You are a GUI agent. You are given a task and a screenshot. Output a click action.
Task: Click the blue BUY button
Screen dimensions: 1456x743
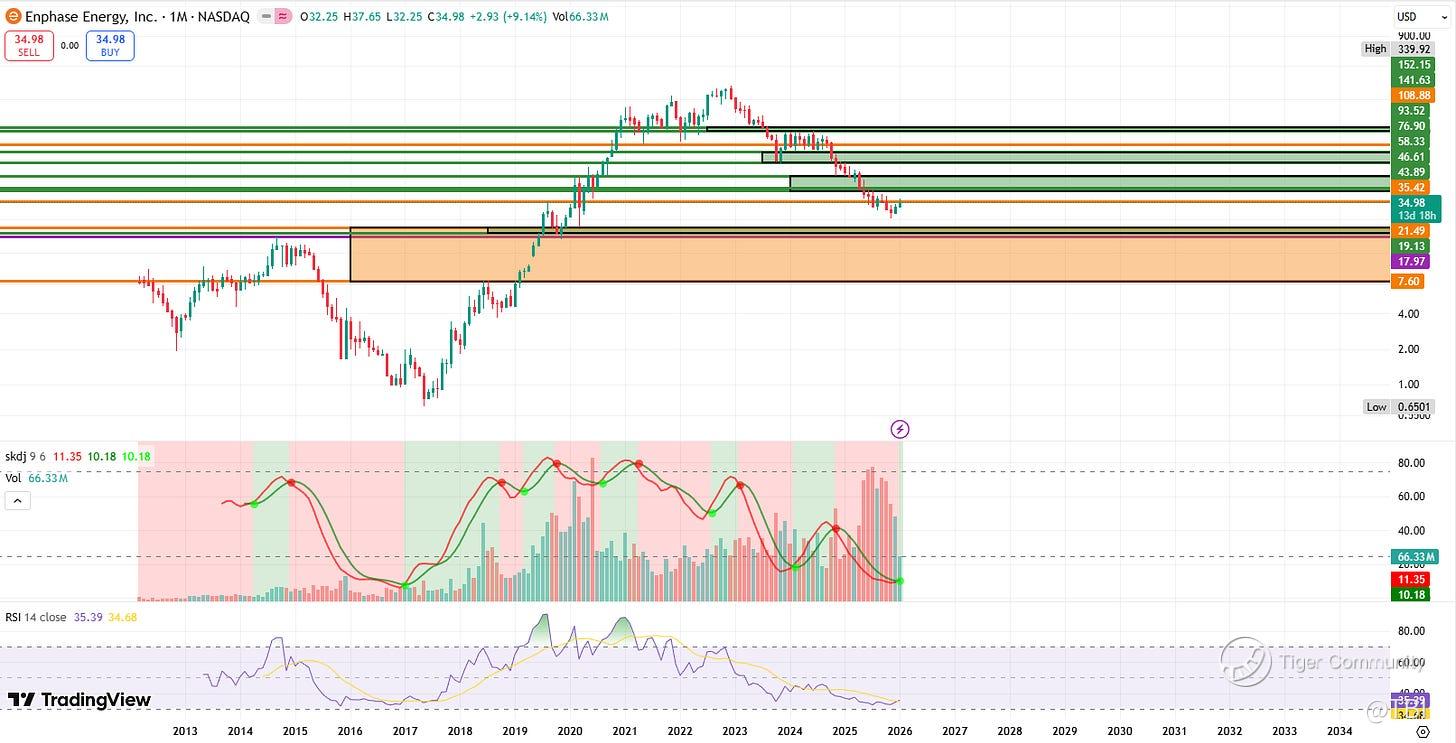click(x=110, y=46)
